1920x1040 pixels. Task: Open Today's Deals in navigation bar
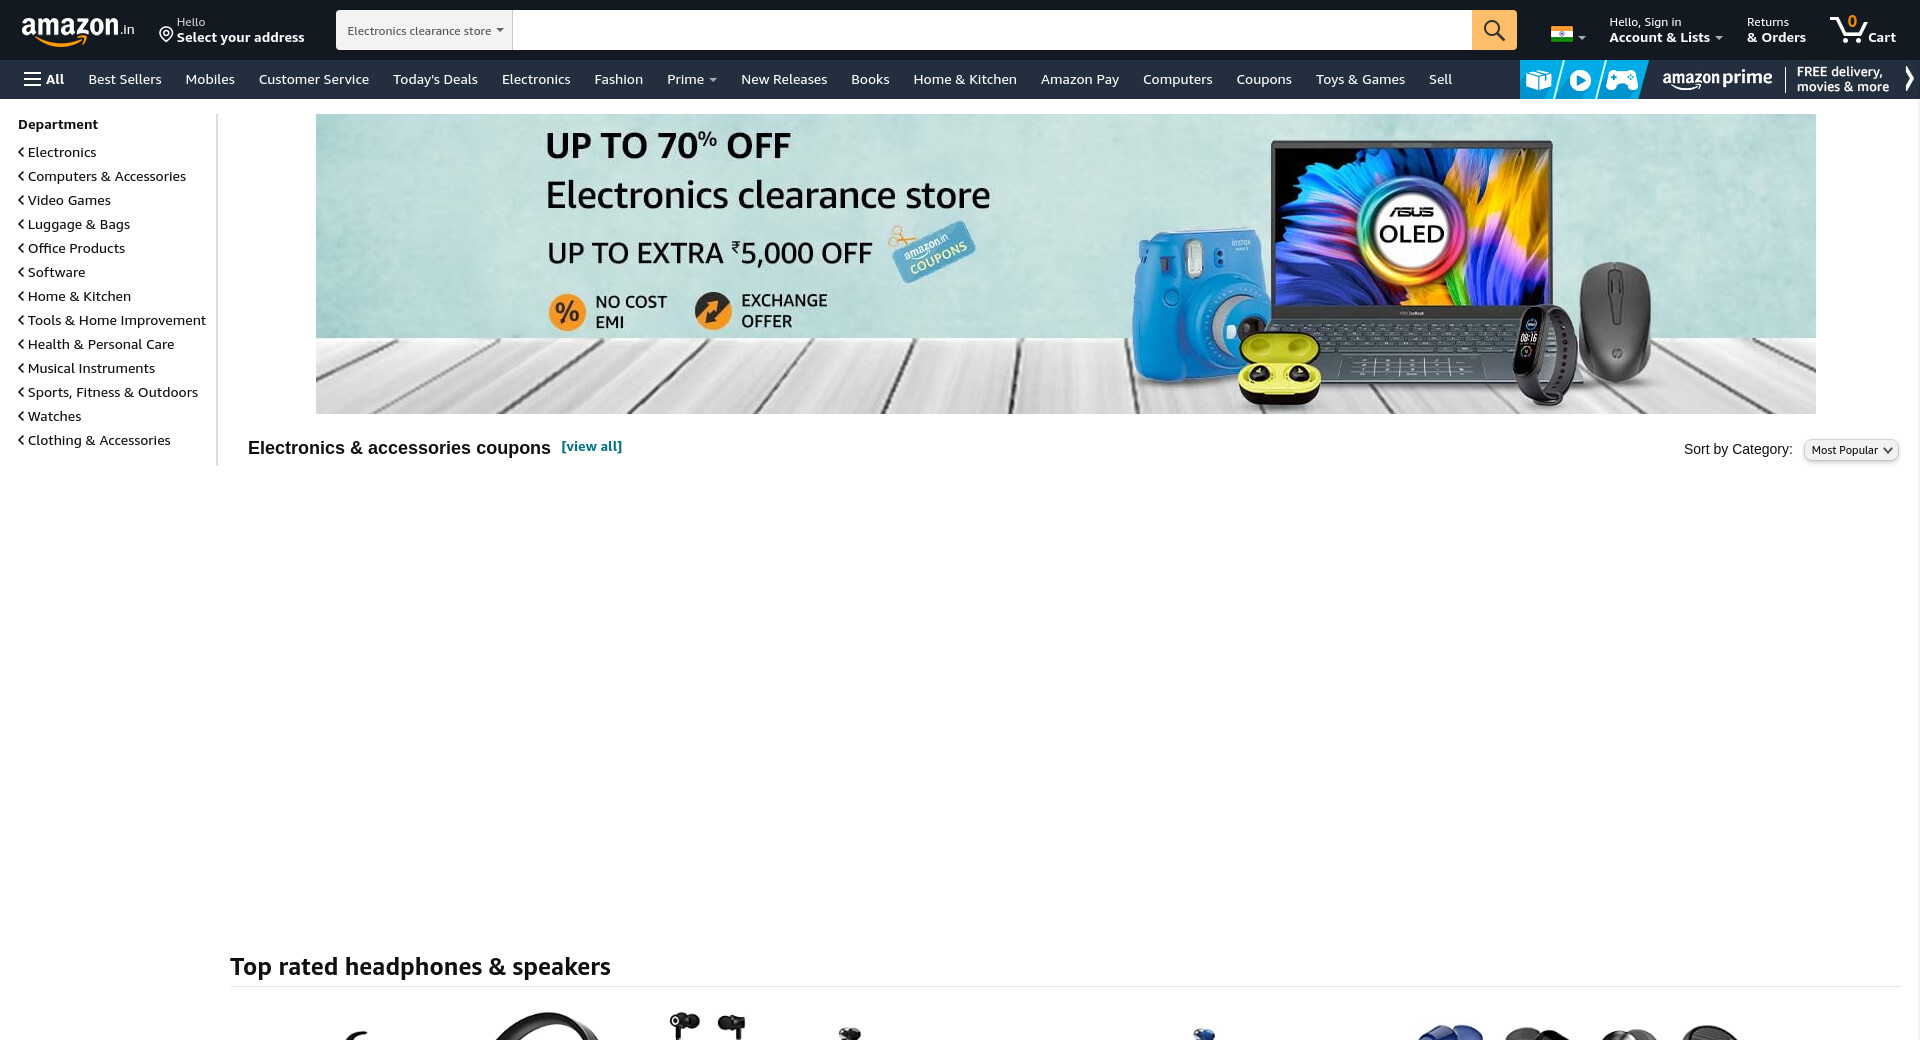point(435,79)
